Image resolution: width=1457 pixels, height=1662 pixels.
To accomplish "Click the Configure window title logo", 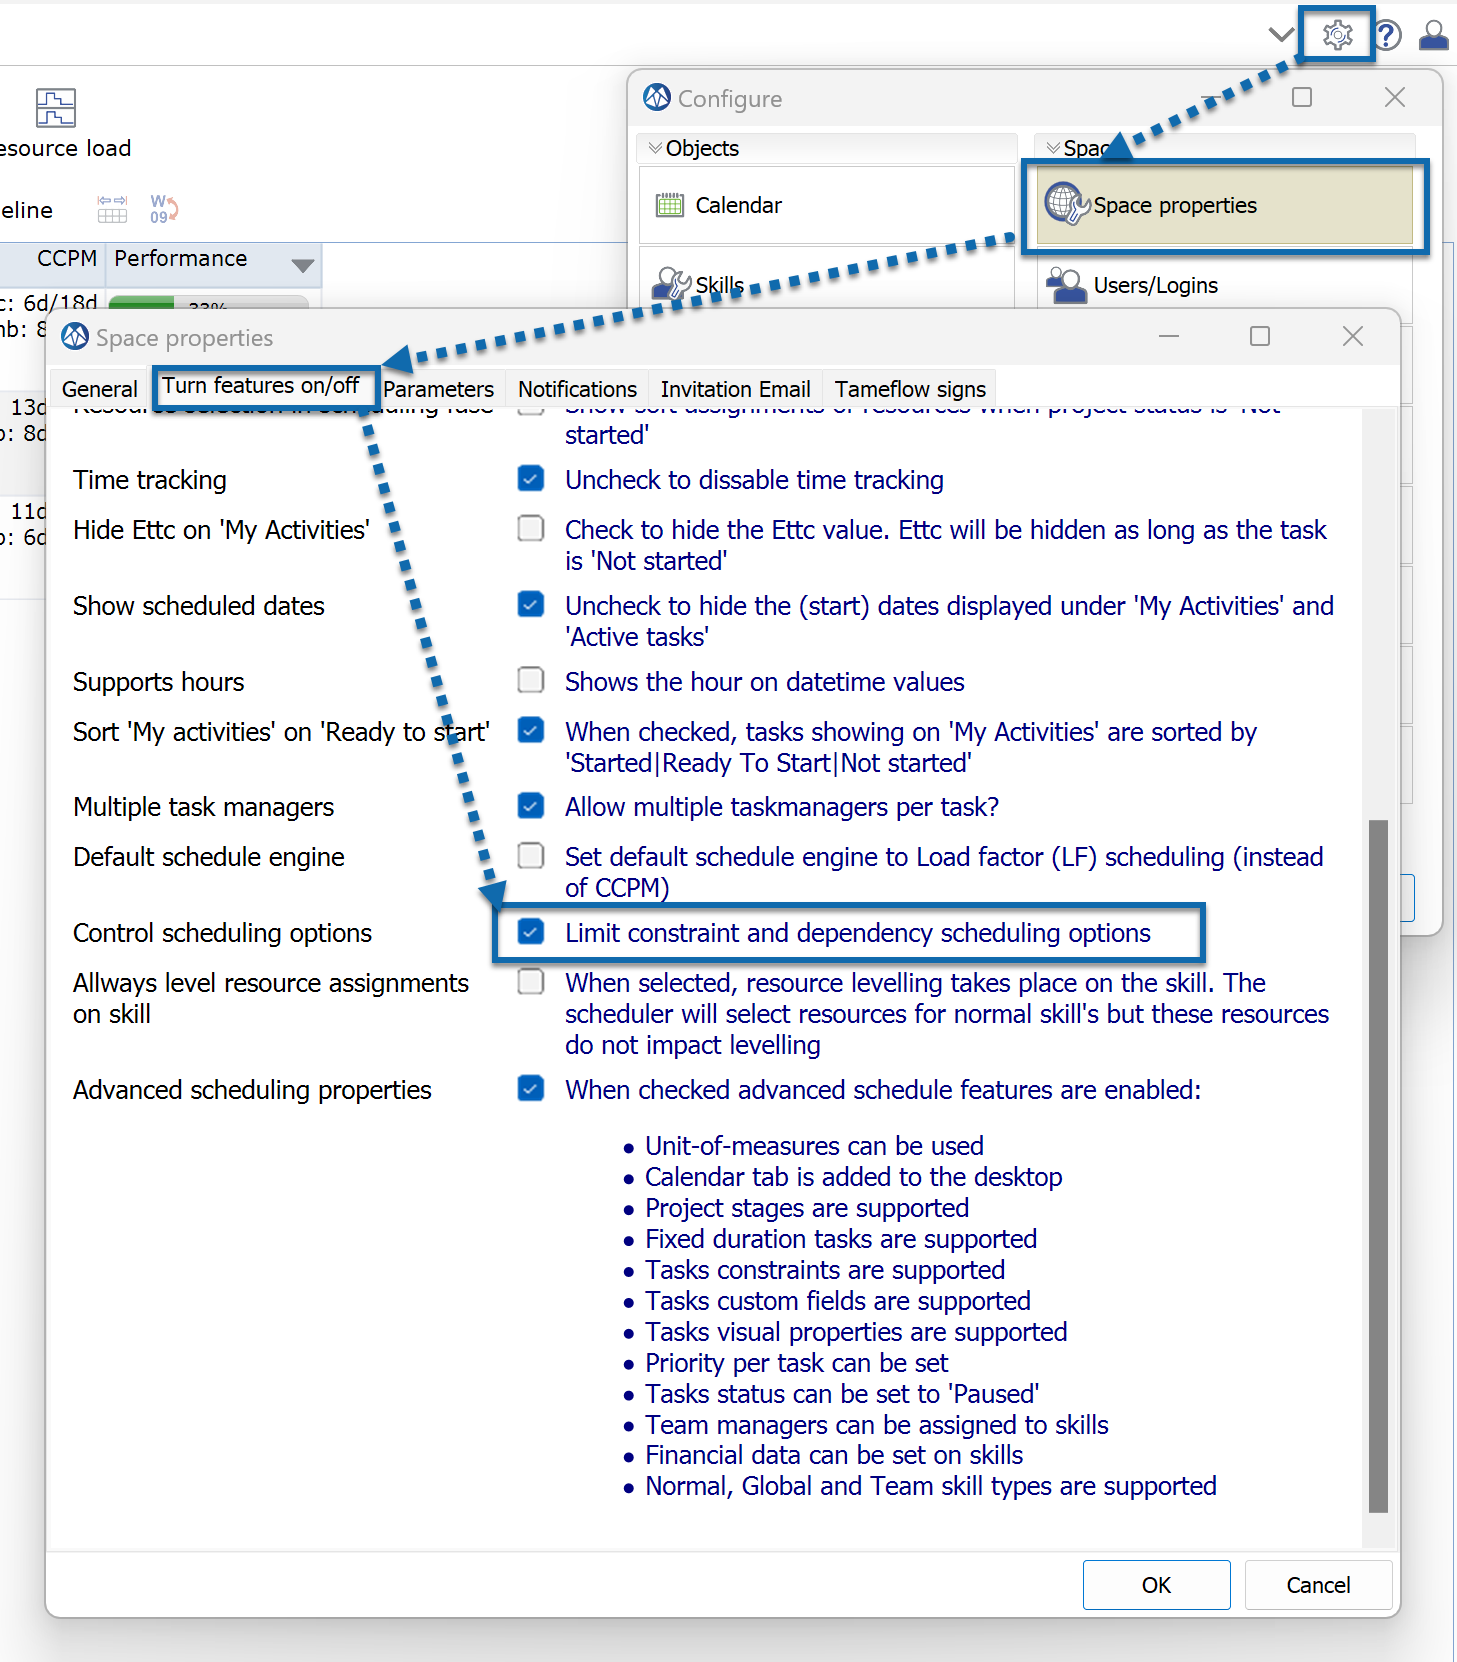I will pyautogui.click(x=657, y=97).
